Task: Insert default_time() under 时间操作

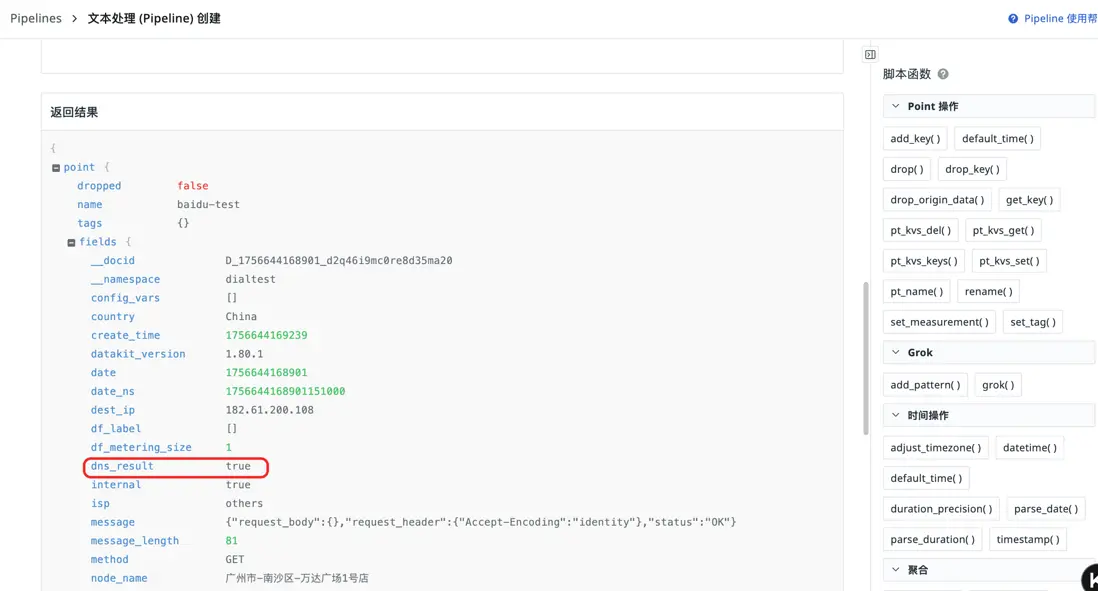Action: point(926,478)
